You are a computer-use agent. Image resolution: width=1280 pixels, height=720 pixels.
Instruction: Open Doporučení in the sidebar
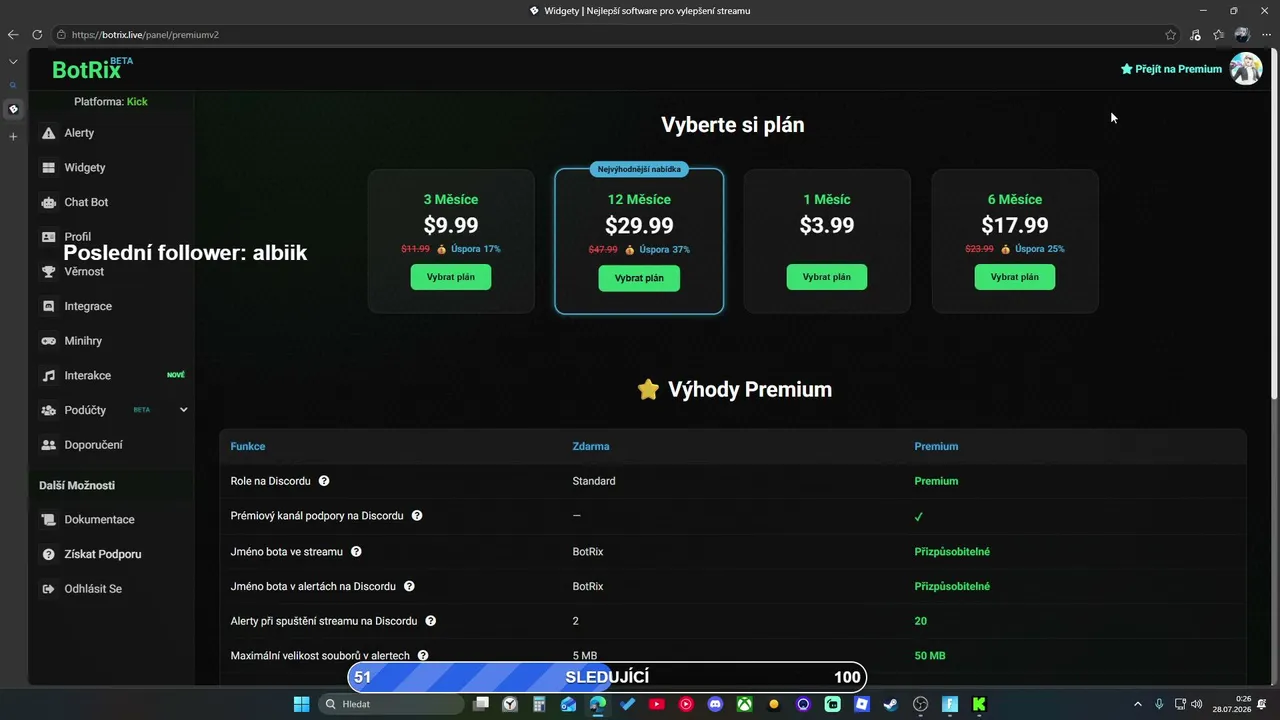(93, 445)
